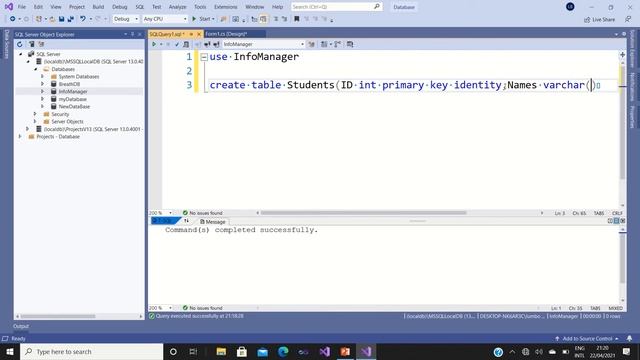Click the Object Explorer horizontal scrollbar
Viewport: 640px width, 360px height.
pyautogui.click(x=58, y=316)
